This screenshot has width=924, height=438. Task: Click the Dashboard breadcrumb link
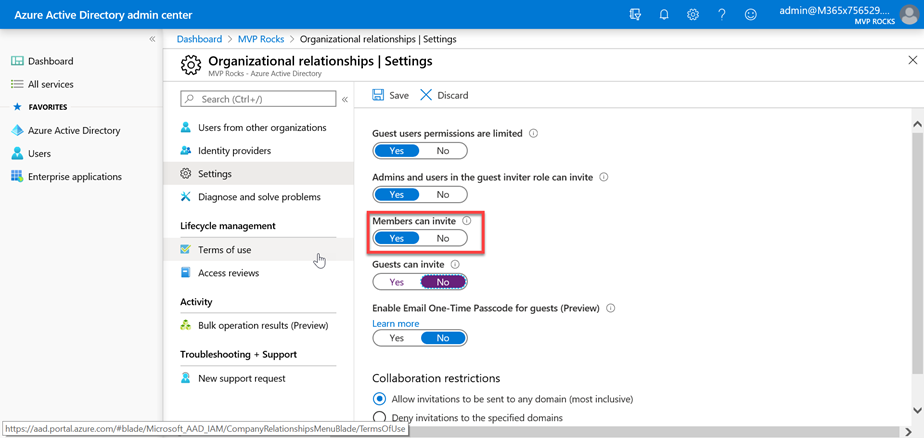[199, 39]
